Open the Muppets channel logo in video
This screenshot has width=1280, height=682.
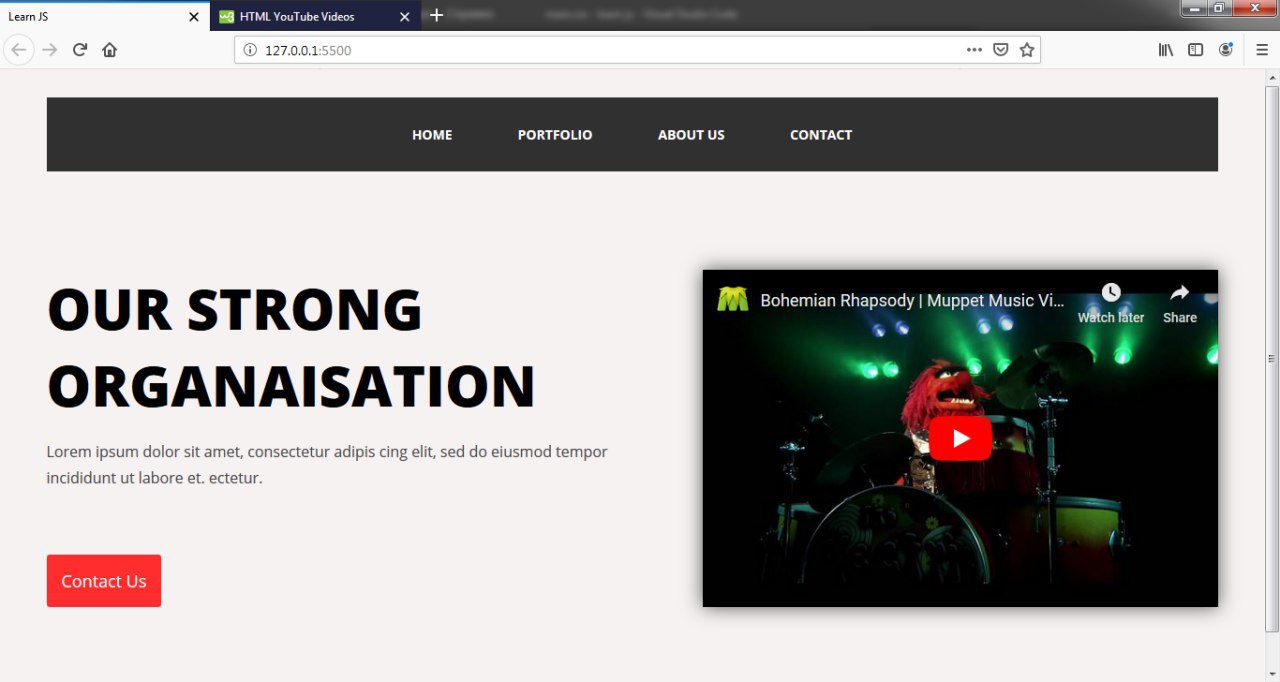[733, 300]
